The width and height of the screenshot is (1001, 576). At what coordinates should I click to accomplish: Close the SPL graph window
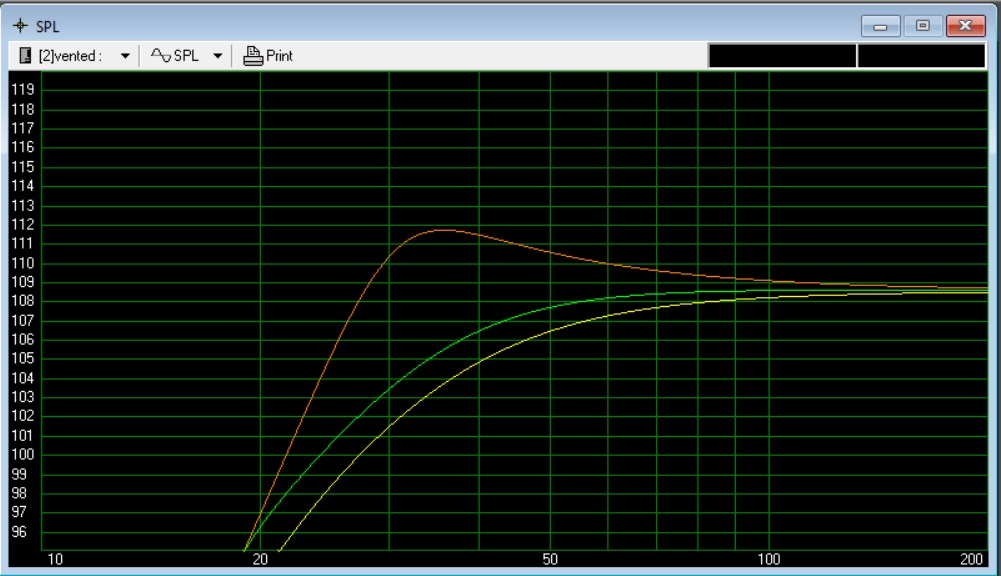click(964, 26)
